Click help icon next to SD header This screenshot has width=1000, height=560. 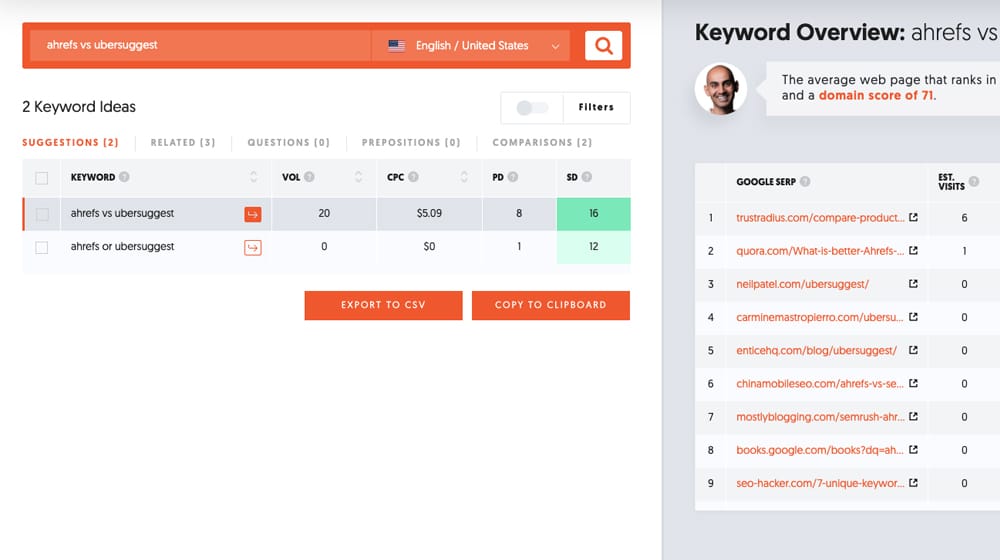[x=587, y=177]
